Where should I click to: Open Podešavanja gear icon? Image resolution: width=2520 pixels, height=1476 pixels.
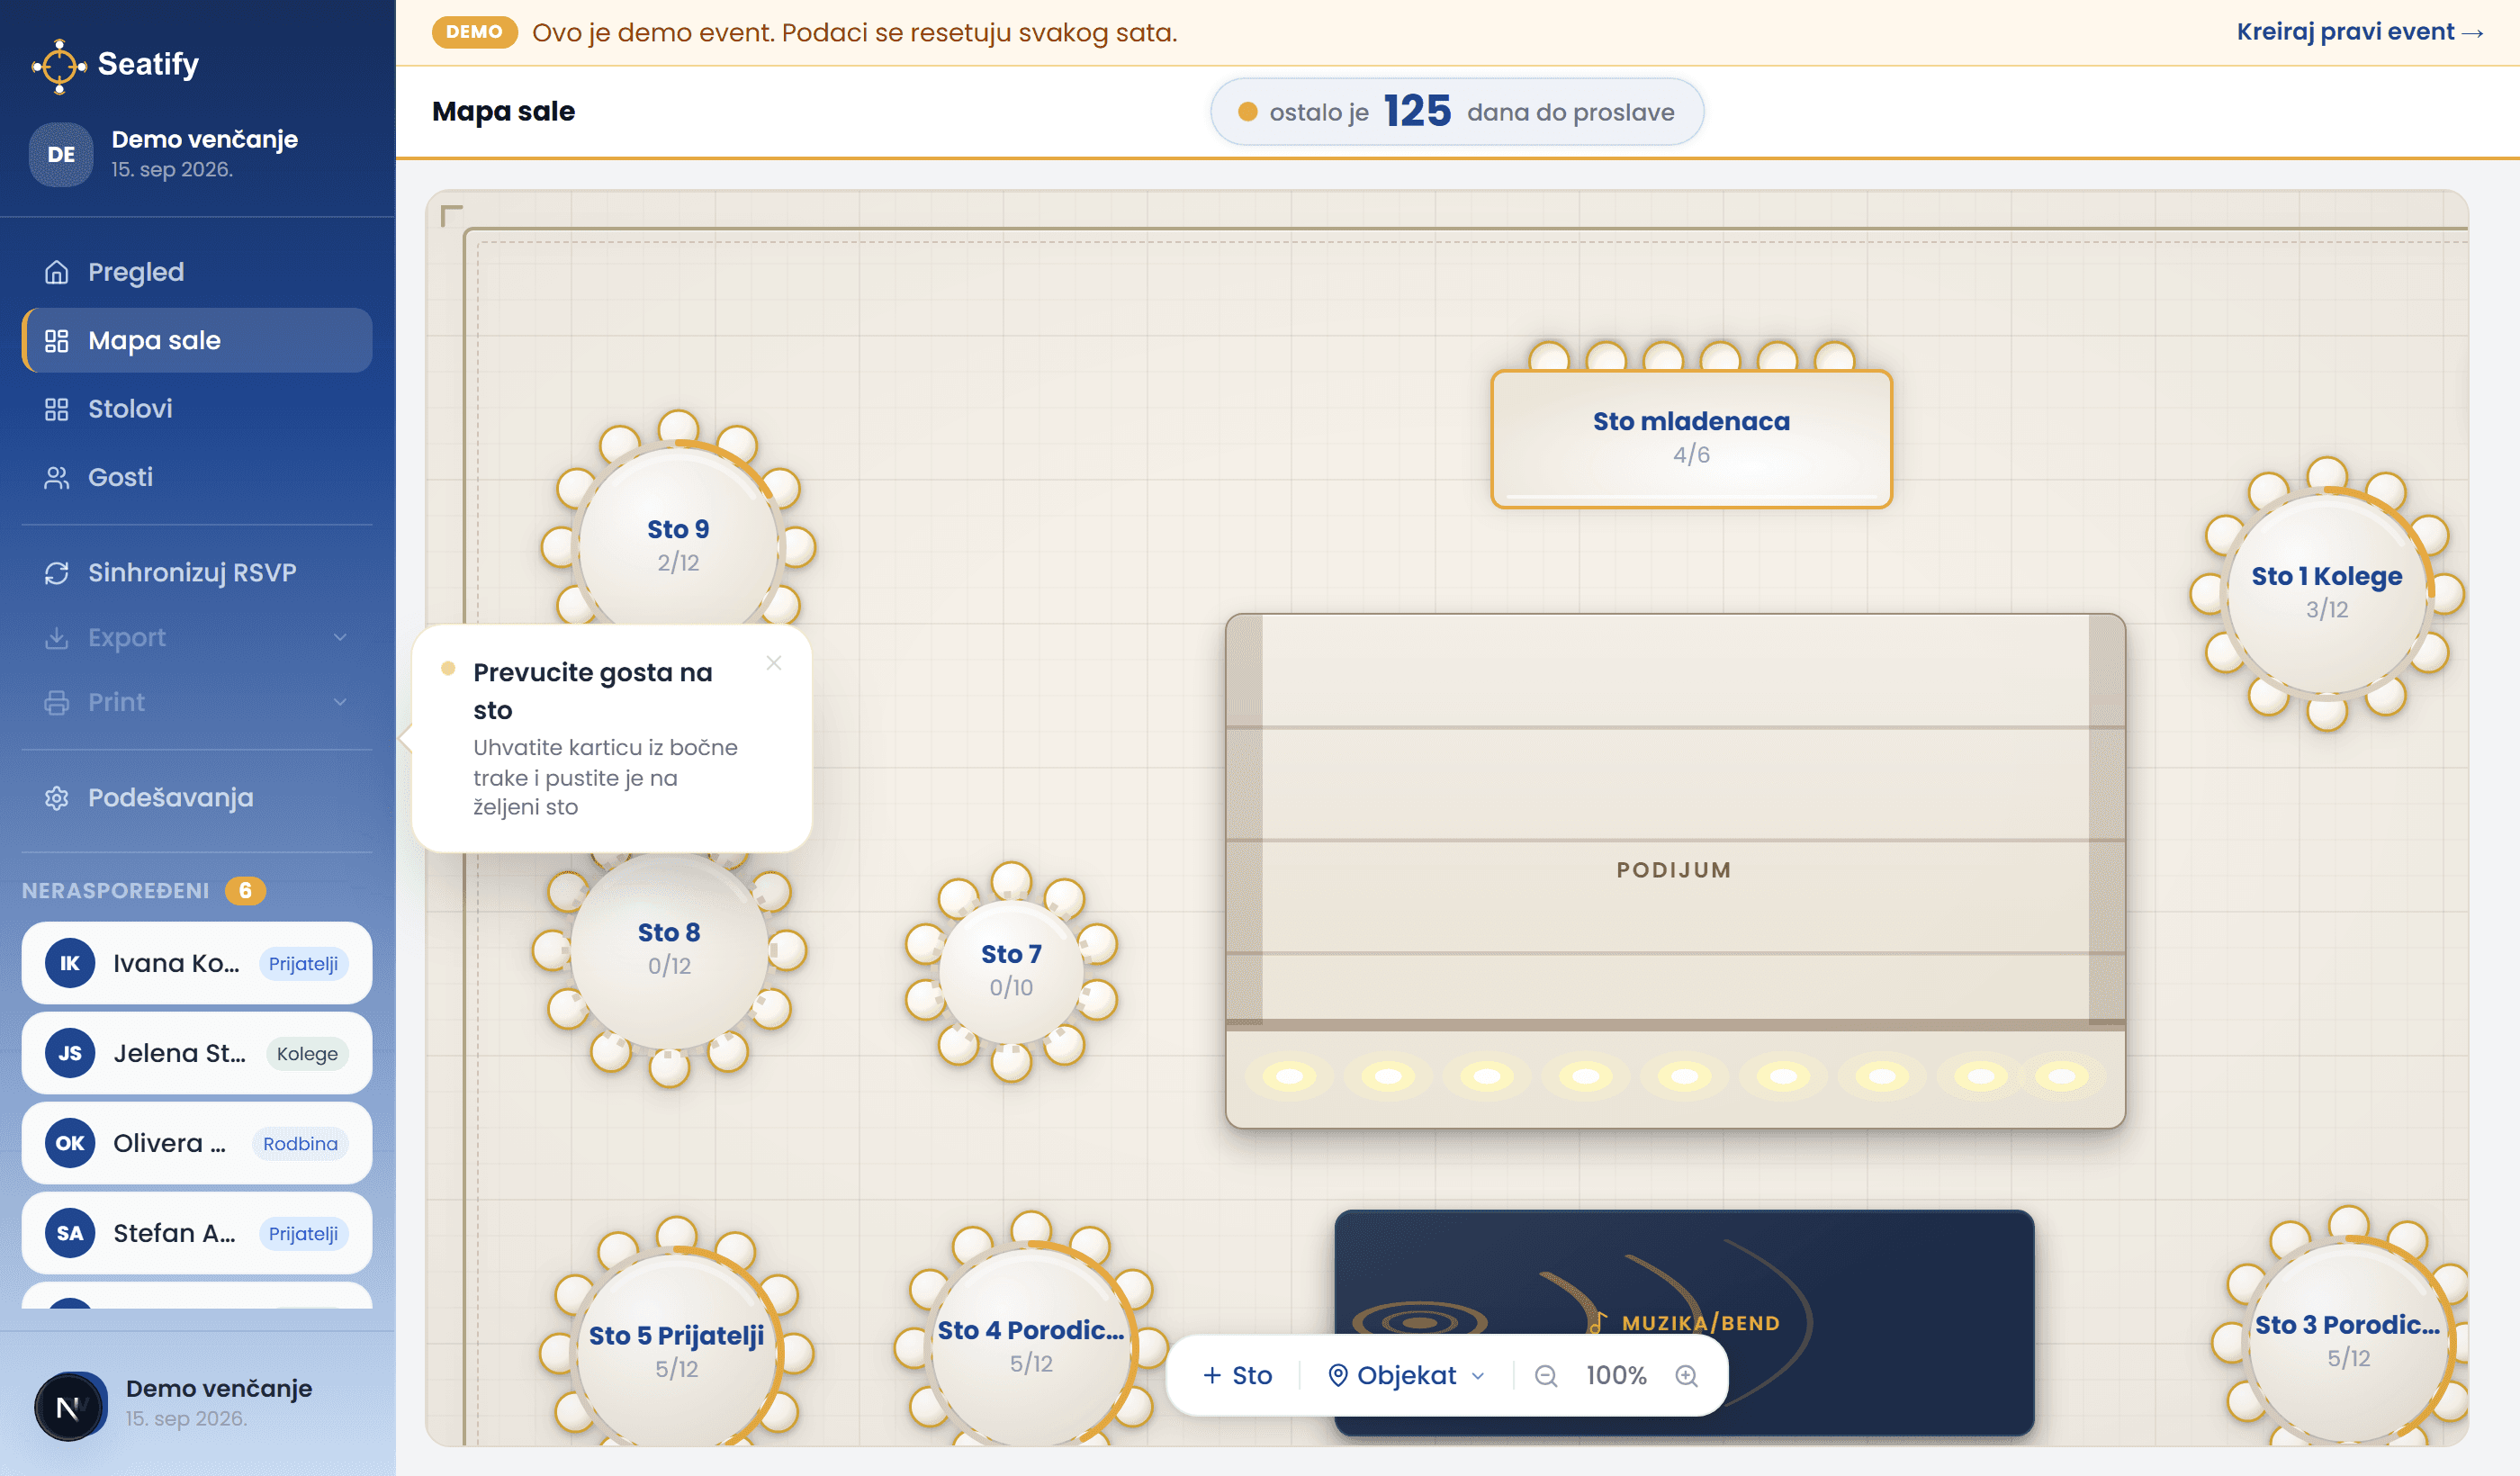pyautogui.click(x=57, y=798)
